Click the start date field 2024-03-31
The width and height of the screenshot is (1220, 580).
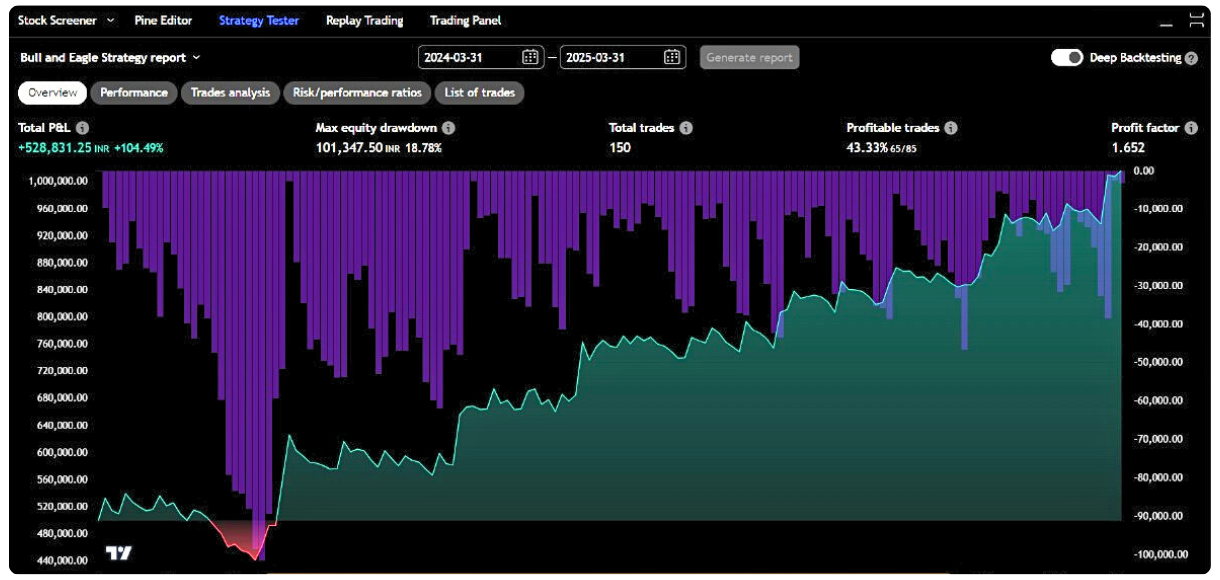tap(482, 57)
